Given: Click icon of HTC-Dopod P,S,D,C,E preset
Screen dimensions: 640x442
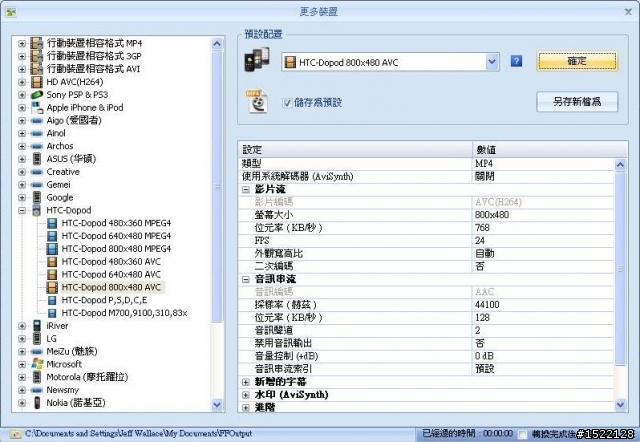Looking at the screenshot, I should (x=52, y=300).
